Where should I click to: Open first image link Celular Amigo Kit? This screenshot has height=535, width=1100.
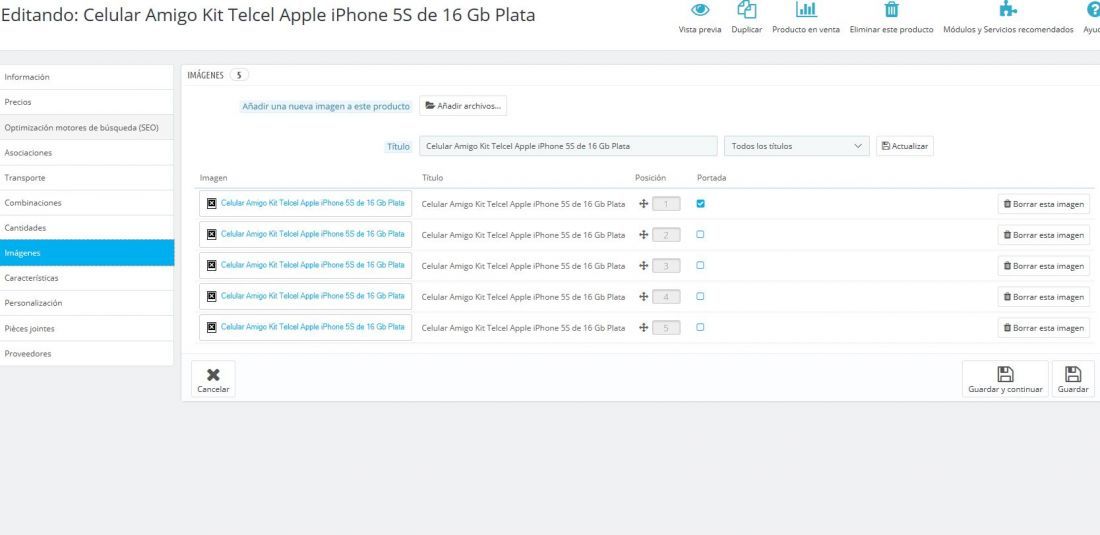pyautogui.click(x=312, y=203)
